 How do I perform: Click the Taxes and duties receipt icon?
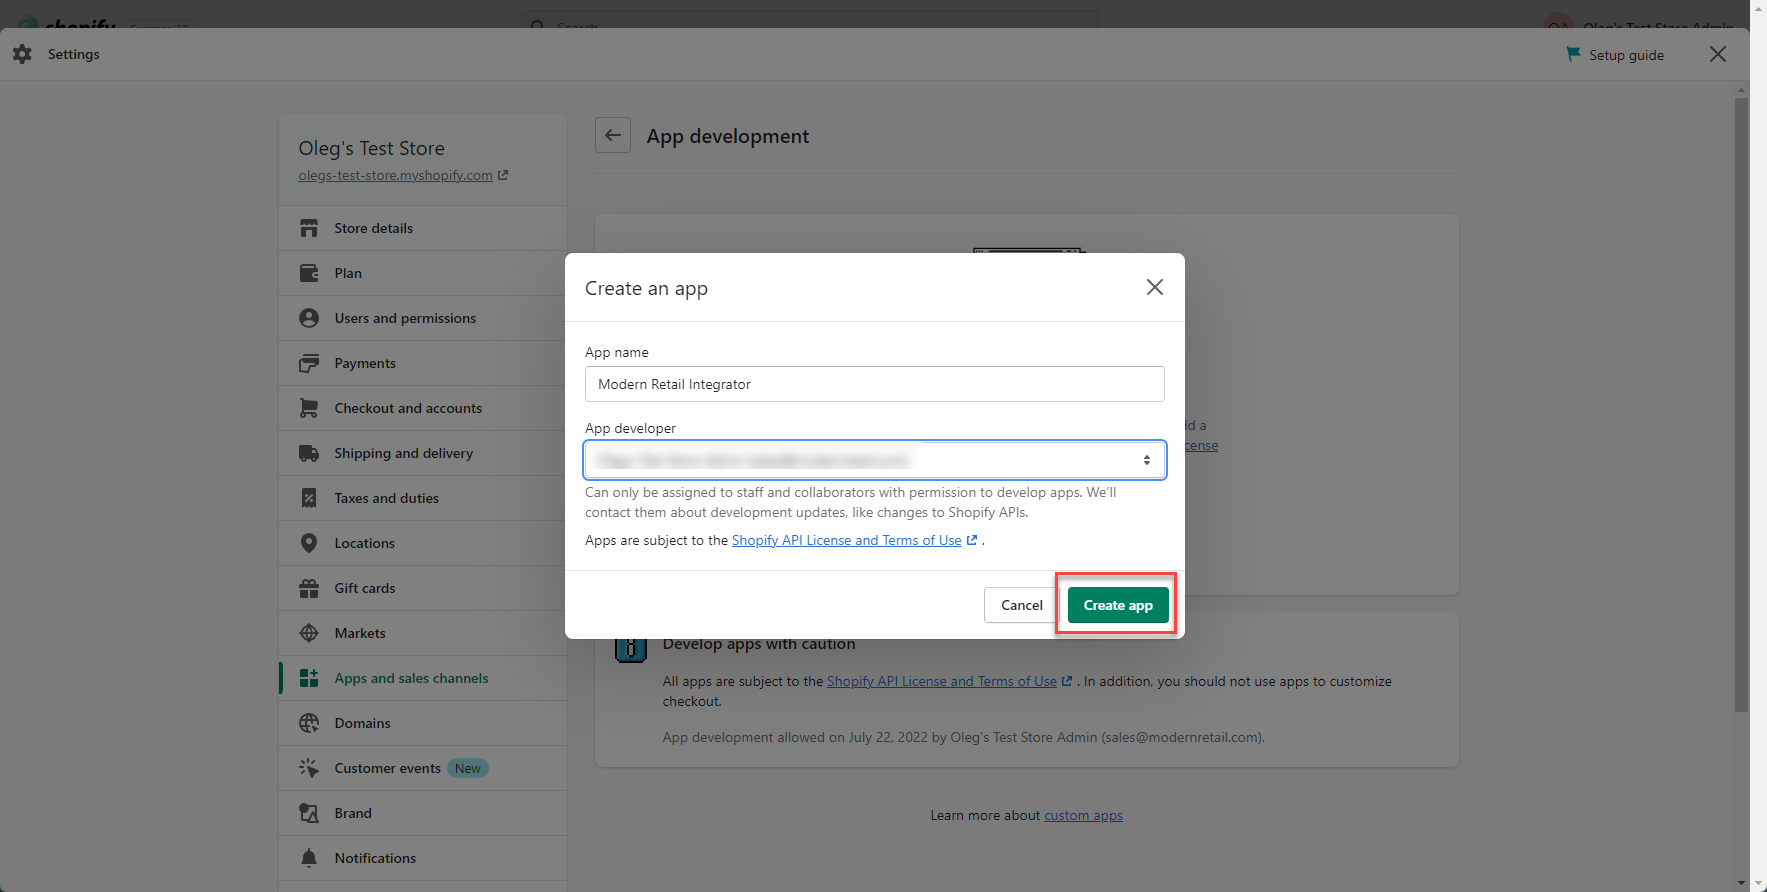click(x=309, y=498)
